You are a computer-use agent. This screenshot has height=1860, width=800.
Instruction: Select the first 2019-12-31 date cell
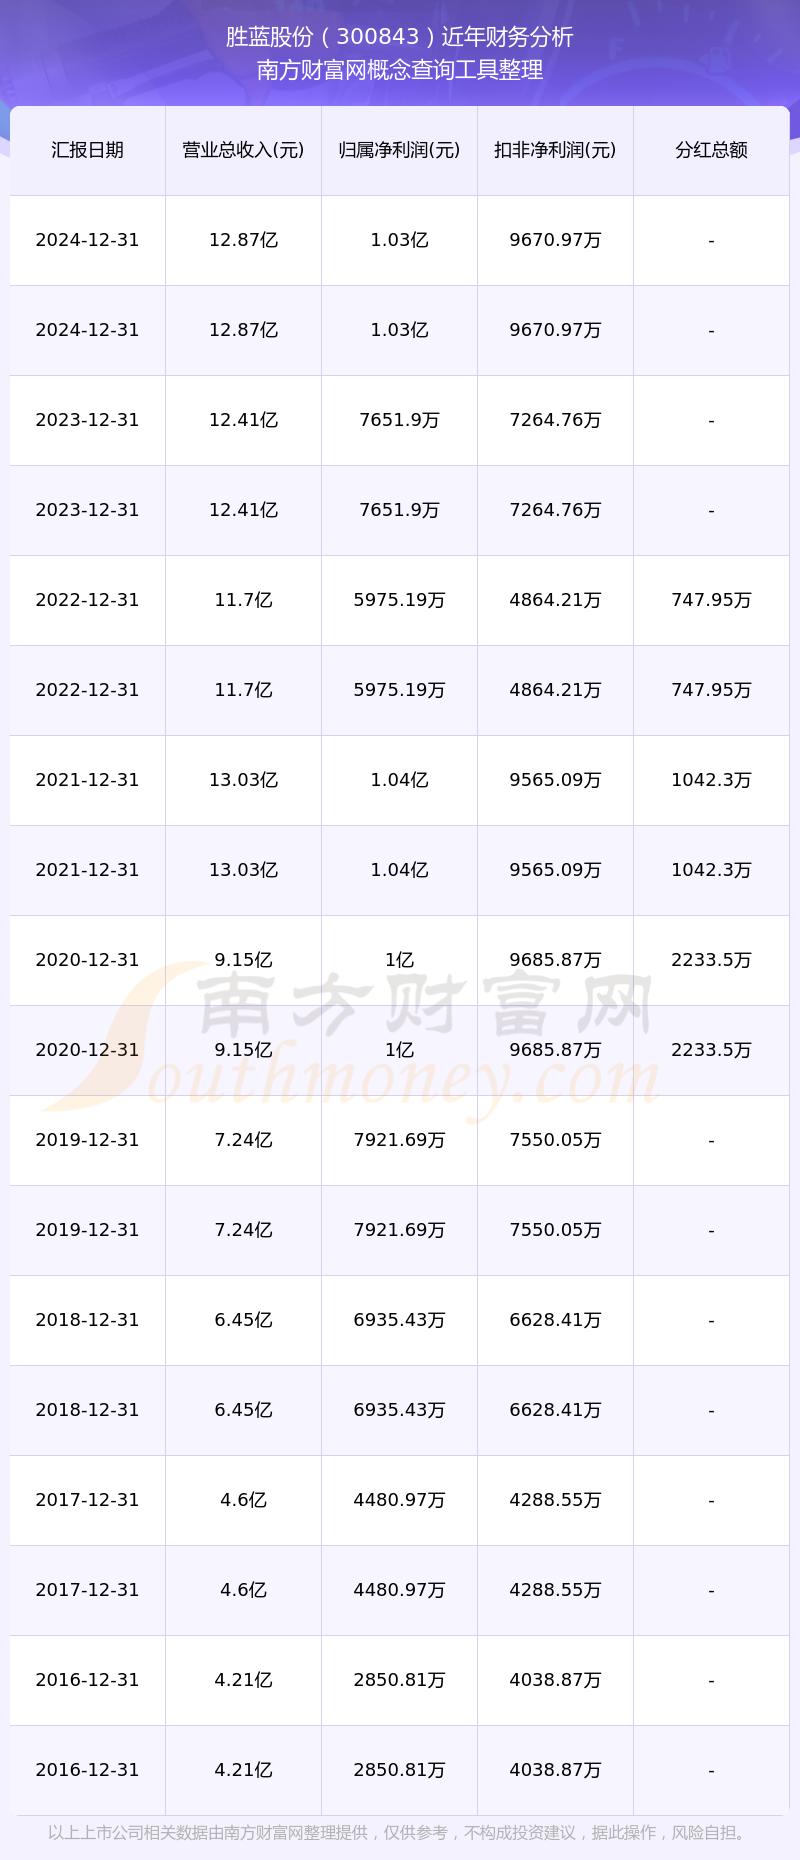88,1140
